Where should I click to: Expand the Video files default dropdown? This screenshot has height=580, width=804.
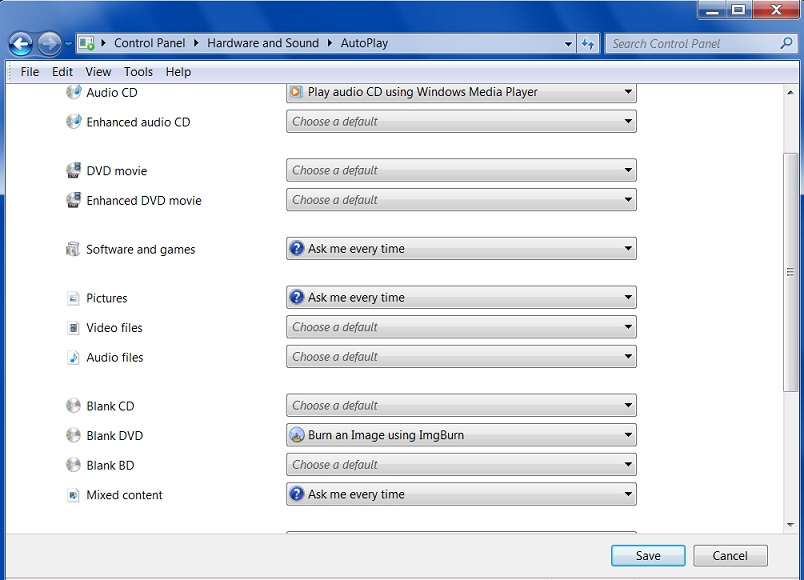[x=461, y=327]
